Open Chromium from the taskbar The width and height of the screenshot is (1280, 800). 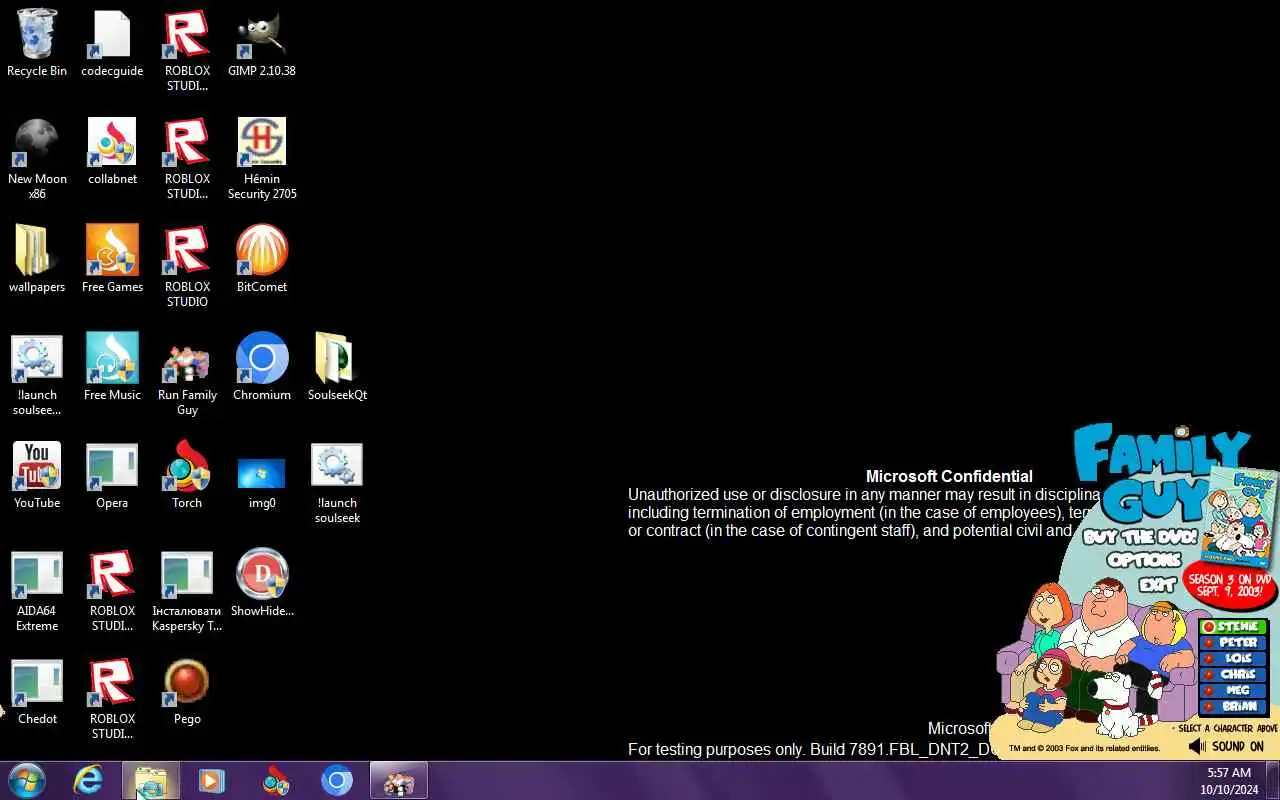point(337,780)
